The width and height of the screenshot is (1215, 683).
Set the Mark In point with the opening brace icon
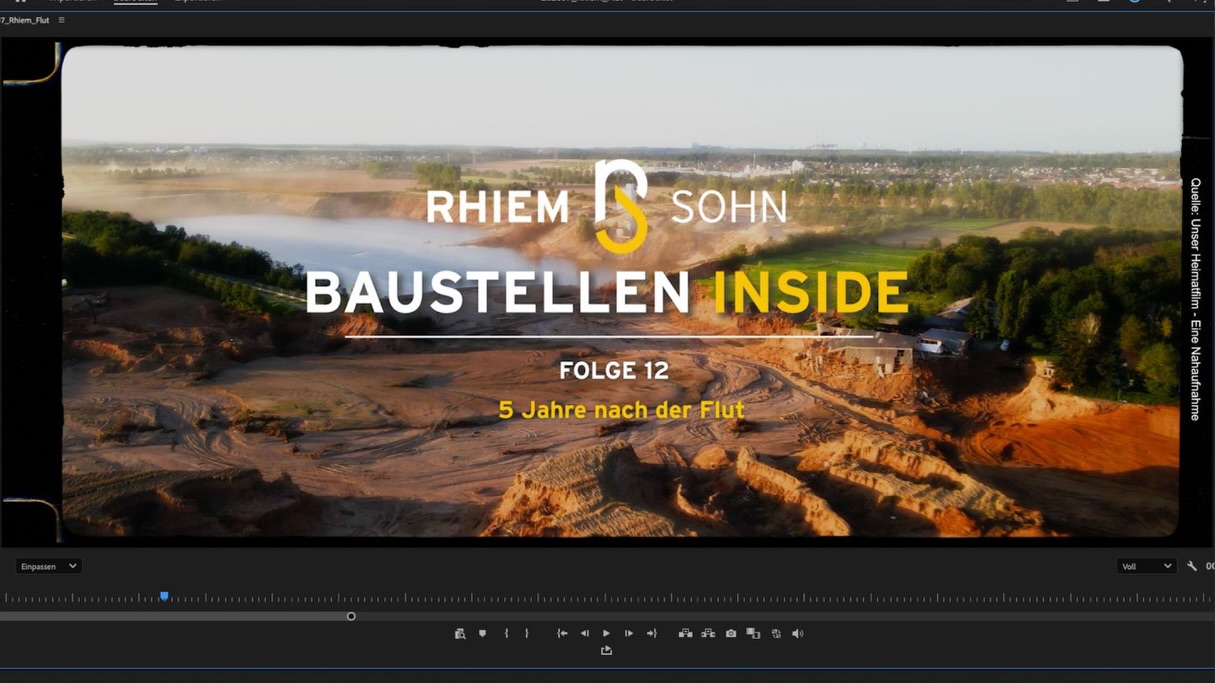(x=506, y=634)
